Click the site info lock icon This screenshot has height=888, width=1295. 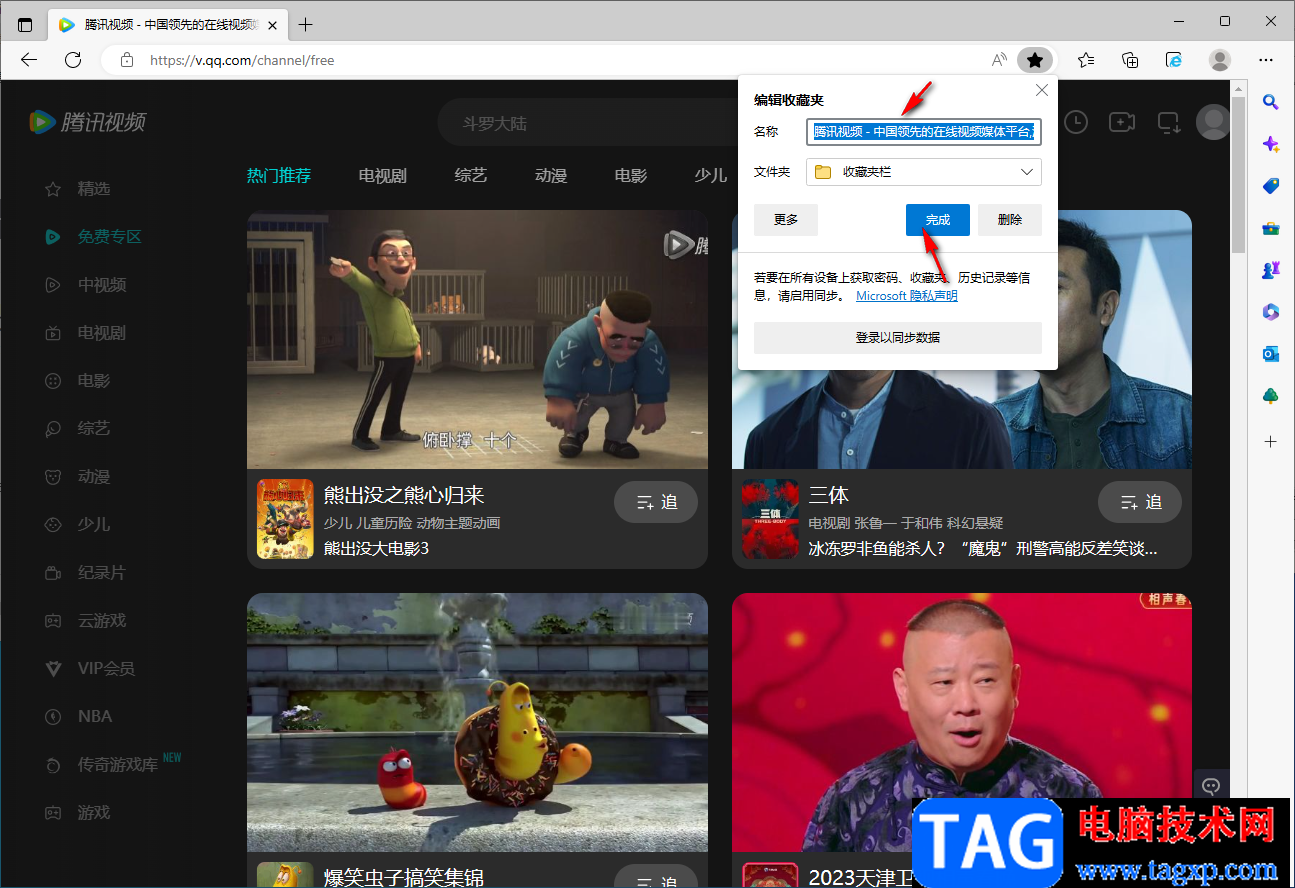tap(126, 60)
